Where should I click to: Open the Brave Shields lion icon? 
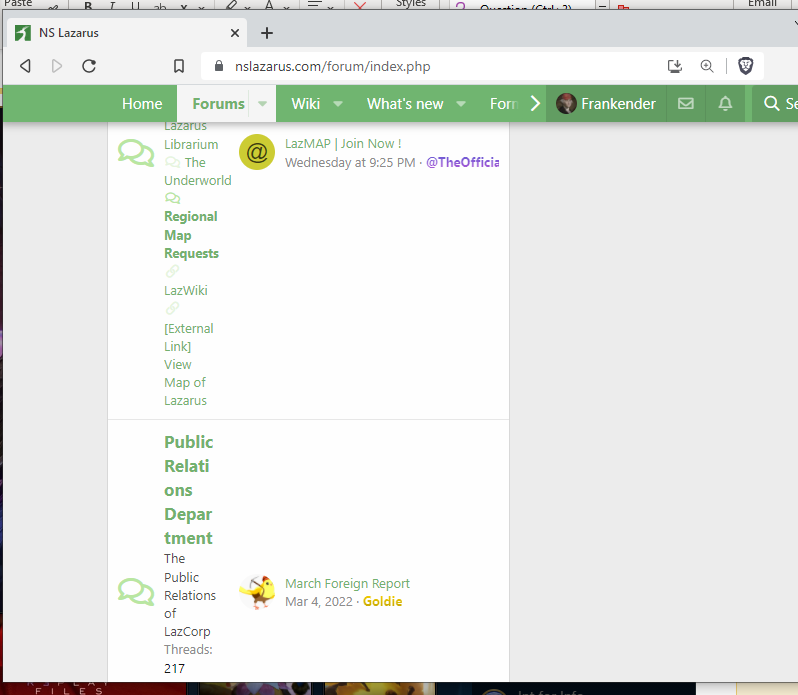pyautogui.click(x=745, y=66)
